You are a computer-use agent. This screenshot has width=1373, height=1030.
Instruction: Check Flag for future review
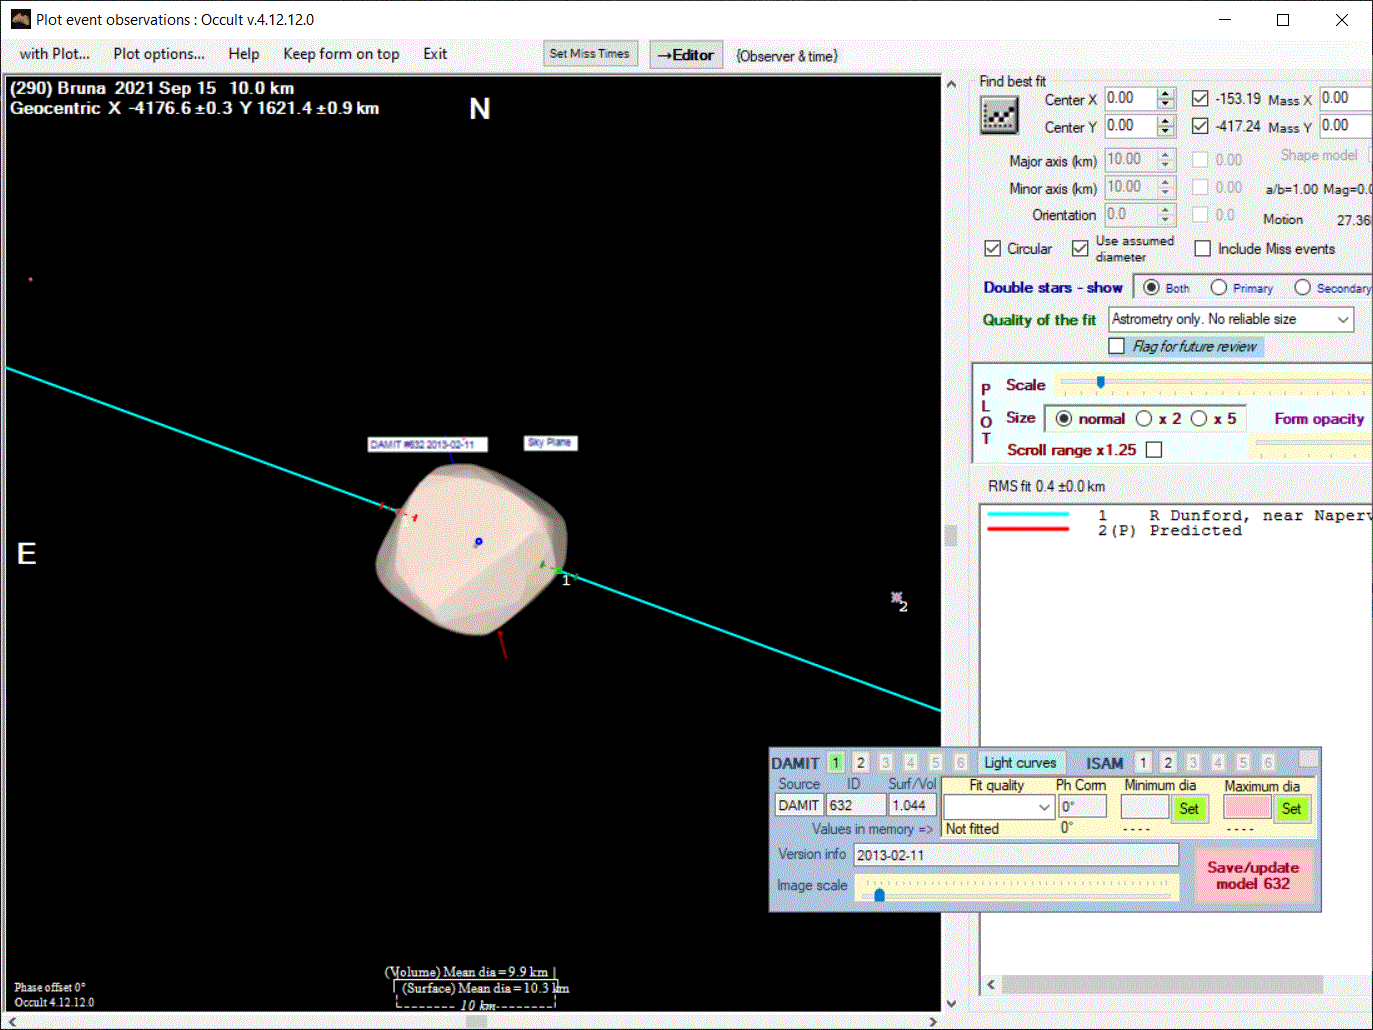pos(1117,346)
